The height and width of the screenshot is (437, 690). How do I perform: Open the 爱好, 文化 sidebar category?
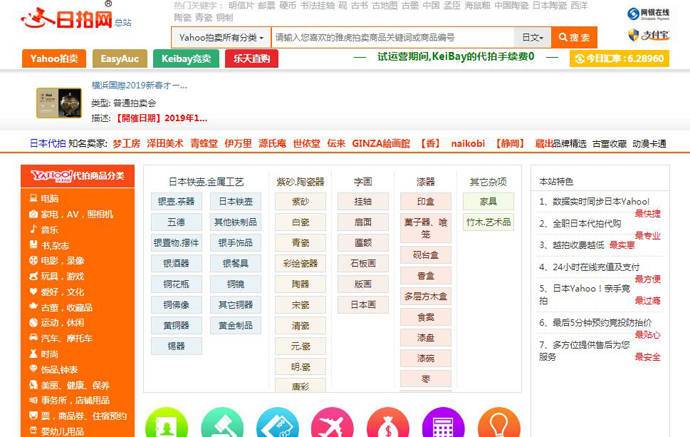click(x=56, y=292)
